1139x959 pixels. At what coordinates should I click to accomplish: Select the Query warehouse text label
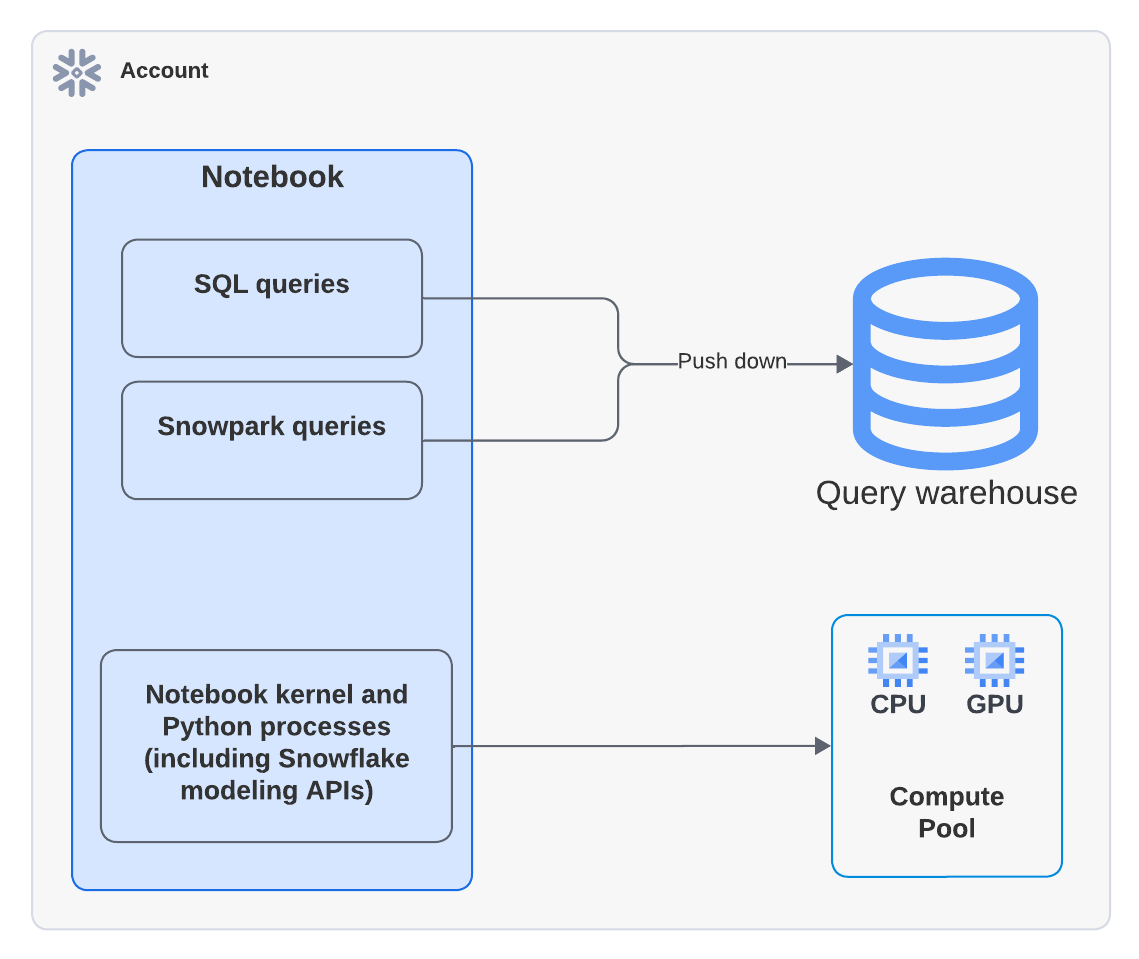coord(946,493)
